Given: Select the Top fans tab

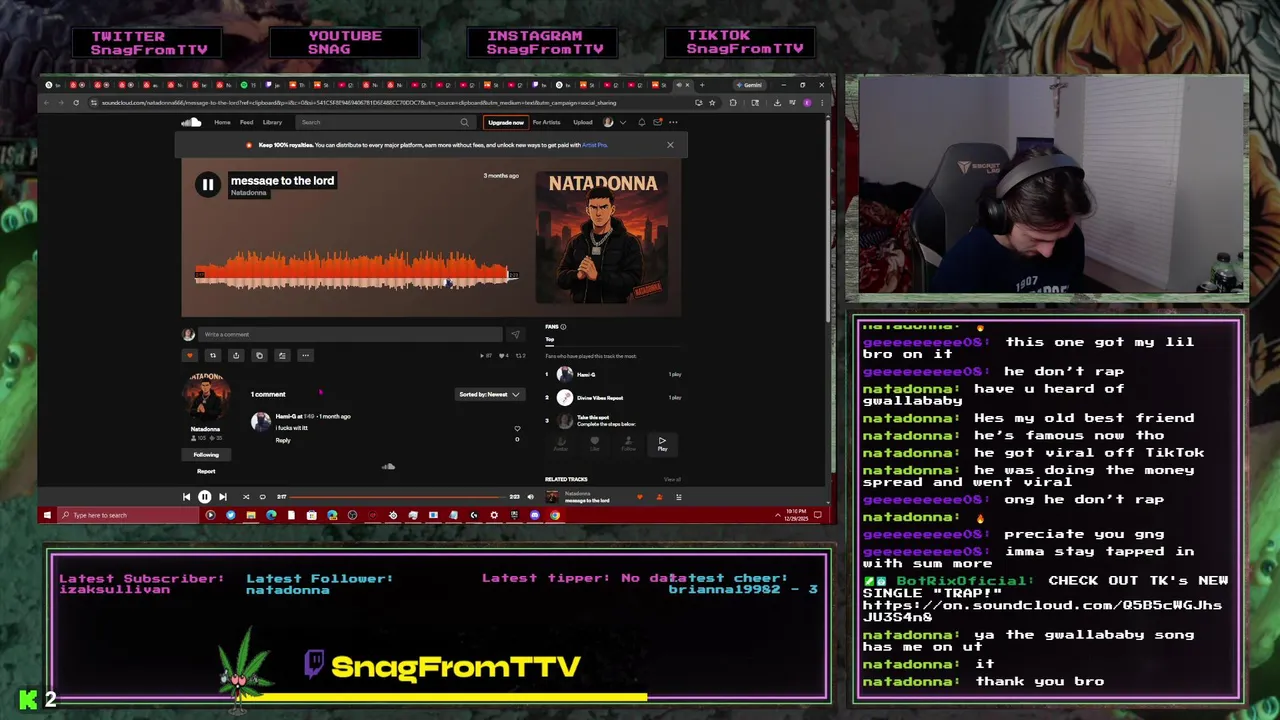Looking at the screenshot, I should [x=549, y=340].
